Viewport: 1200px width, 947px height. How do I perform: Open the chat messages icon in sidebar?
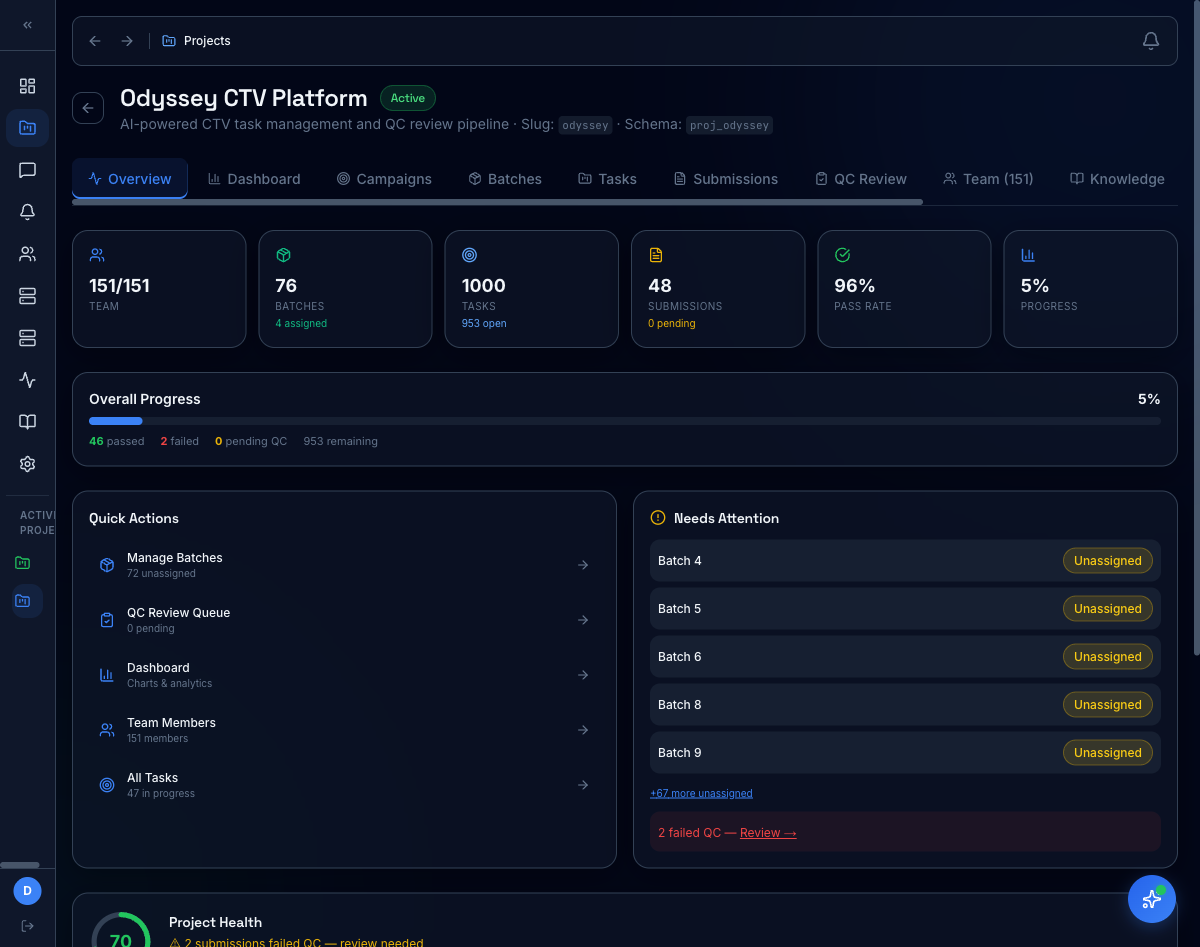(x=27, y=170)
